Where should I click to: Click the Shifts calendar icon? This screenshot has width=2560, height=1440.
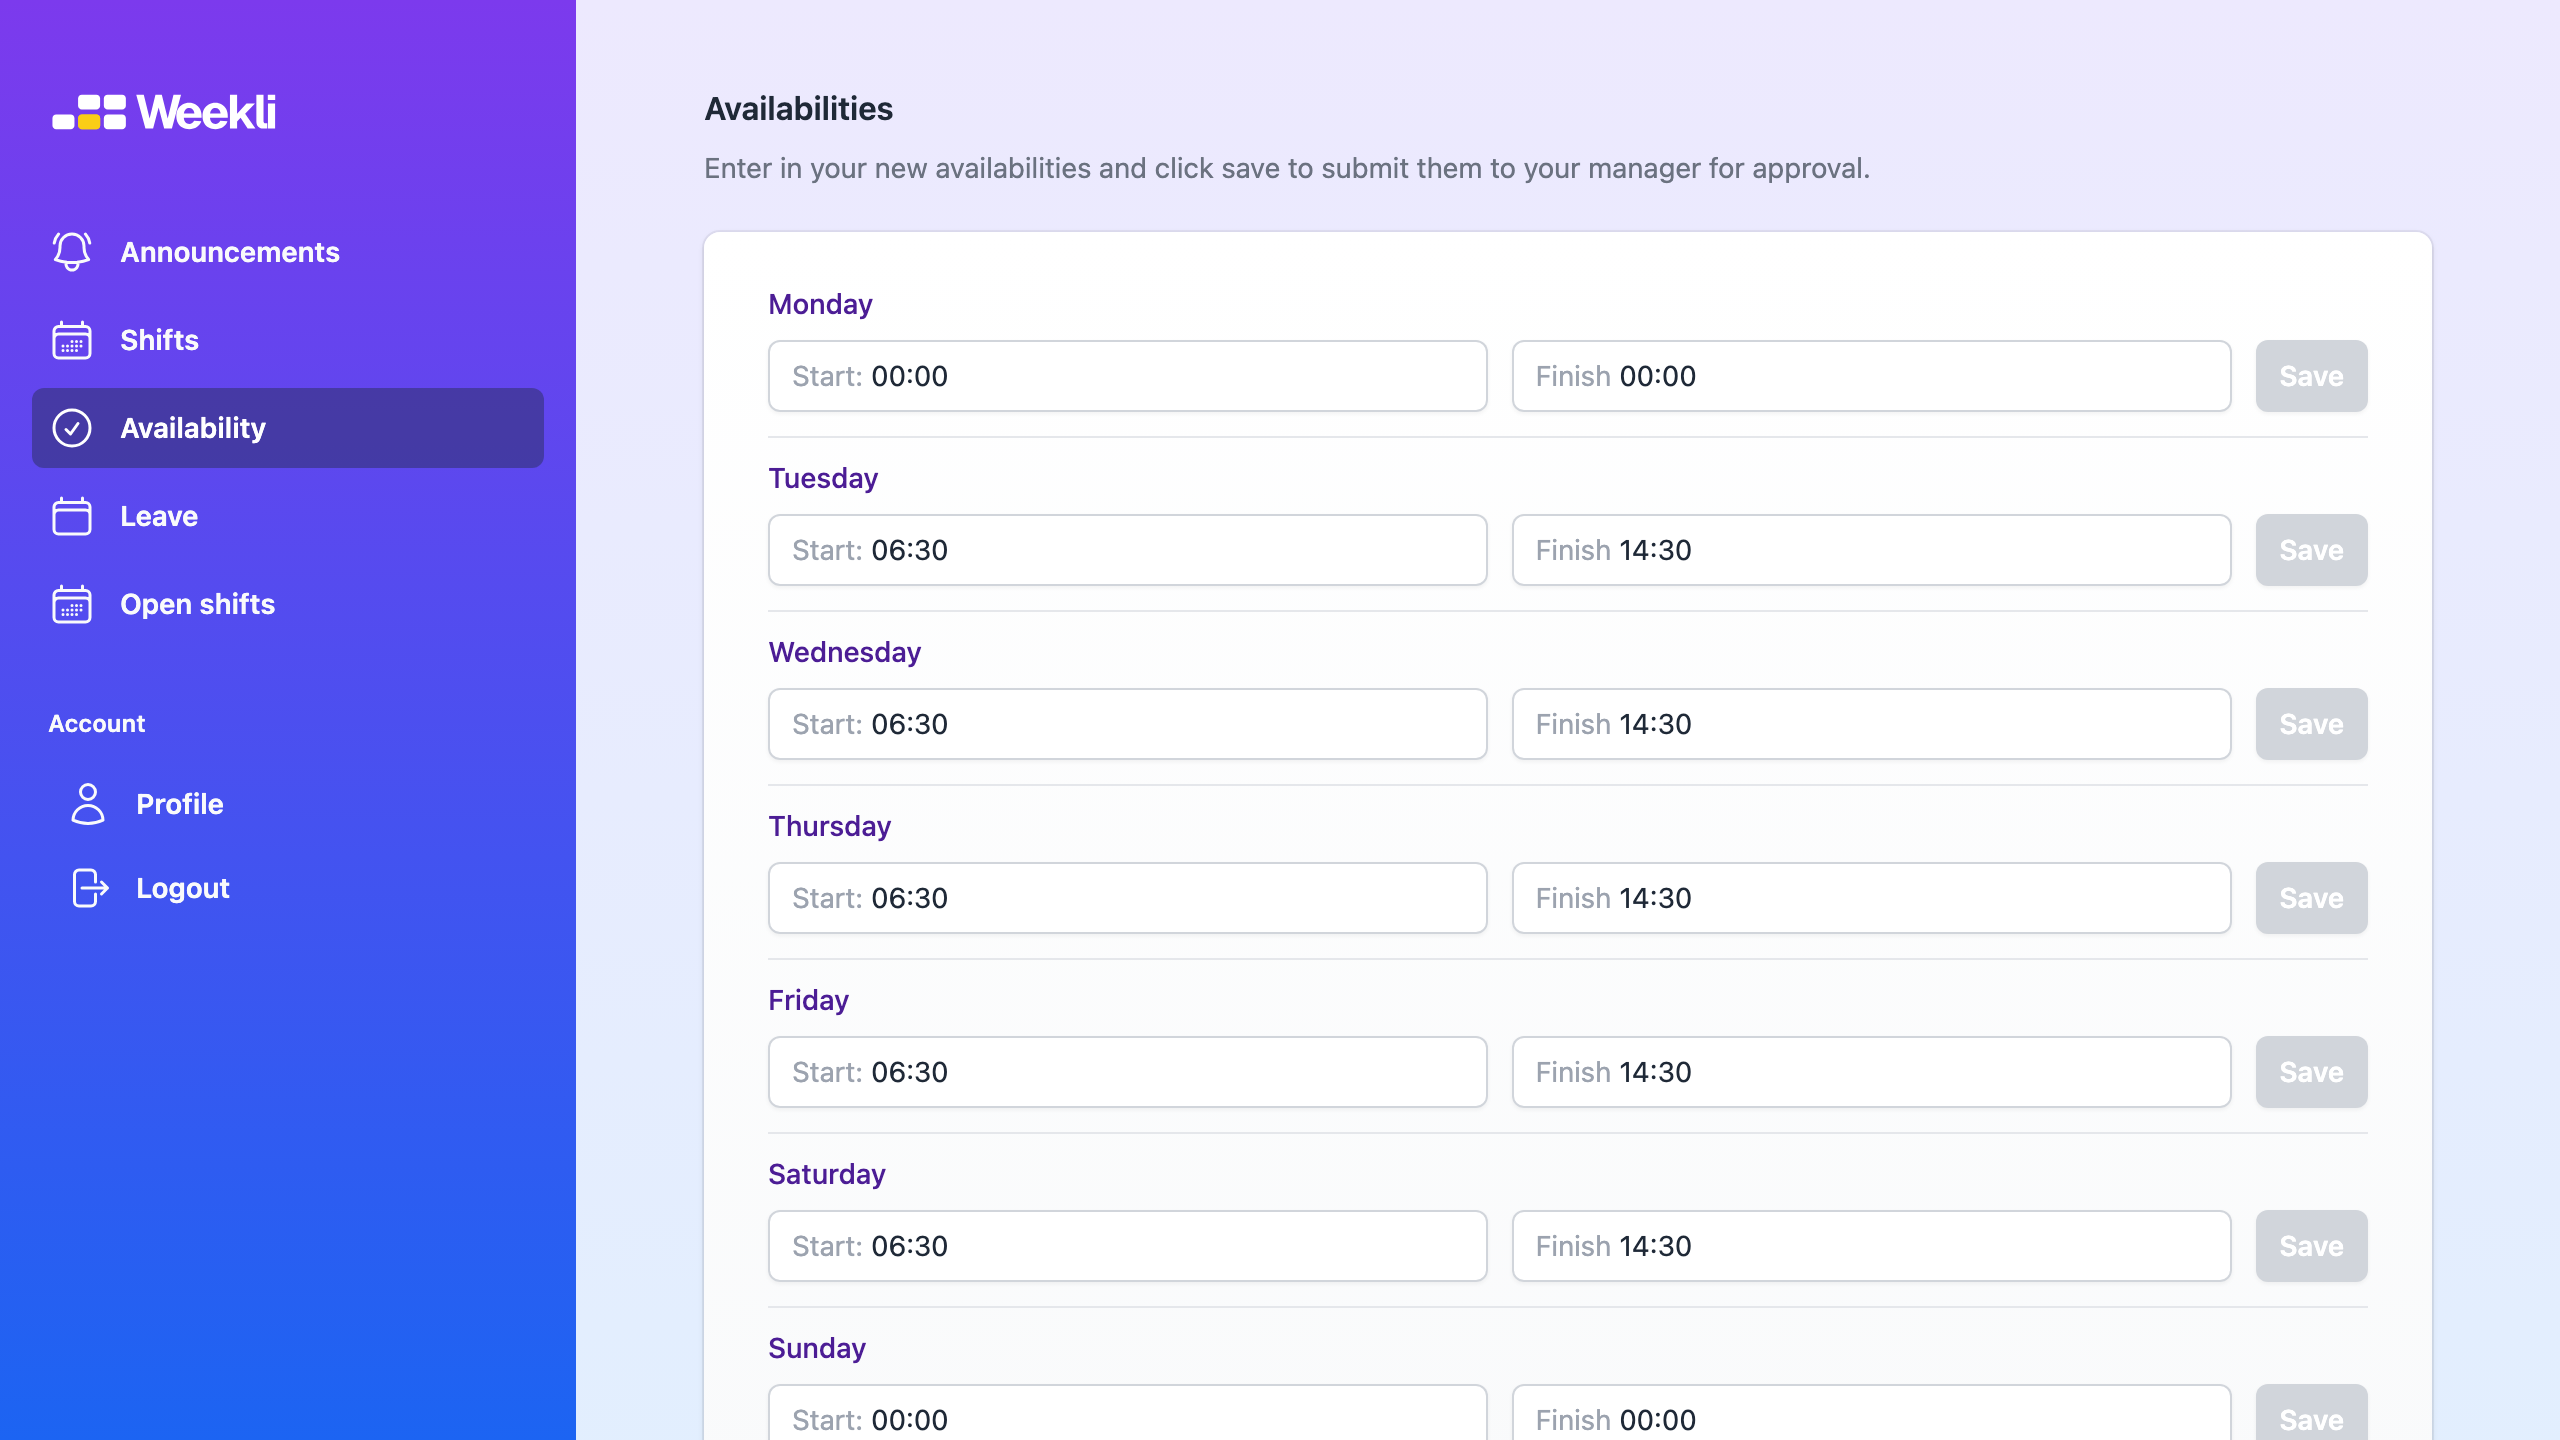[72, 340]
